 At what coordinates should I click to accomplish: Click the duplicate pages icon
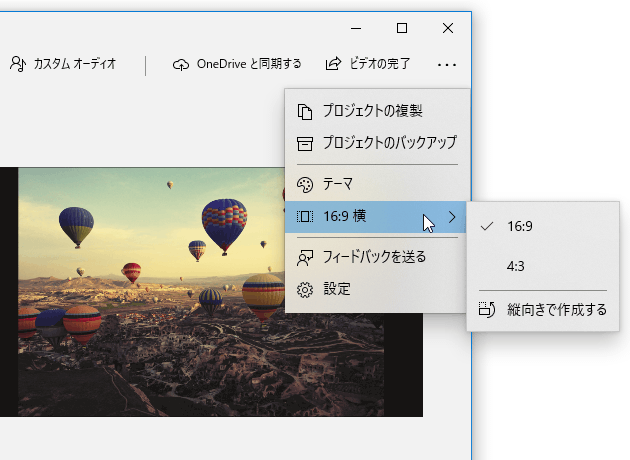coord(305,111)
